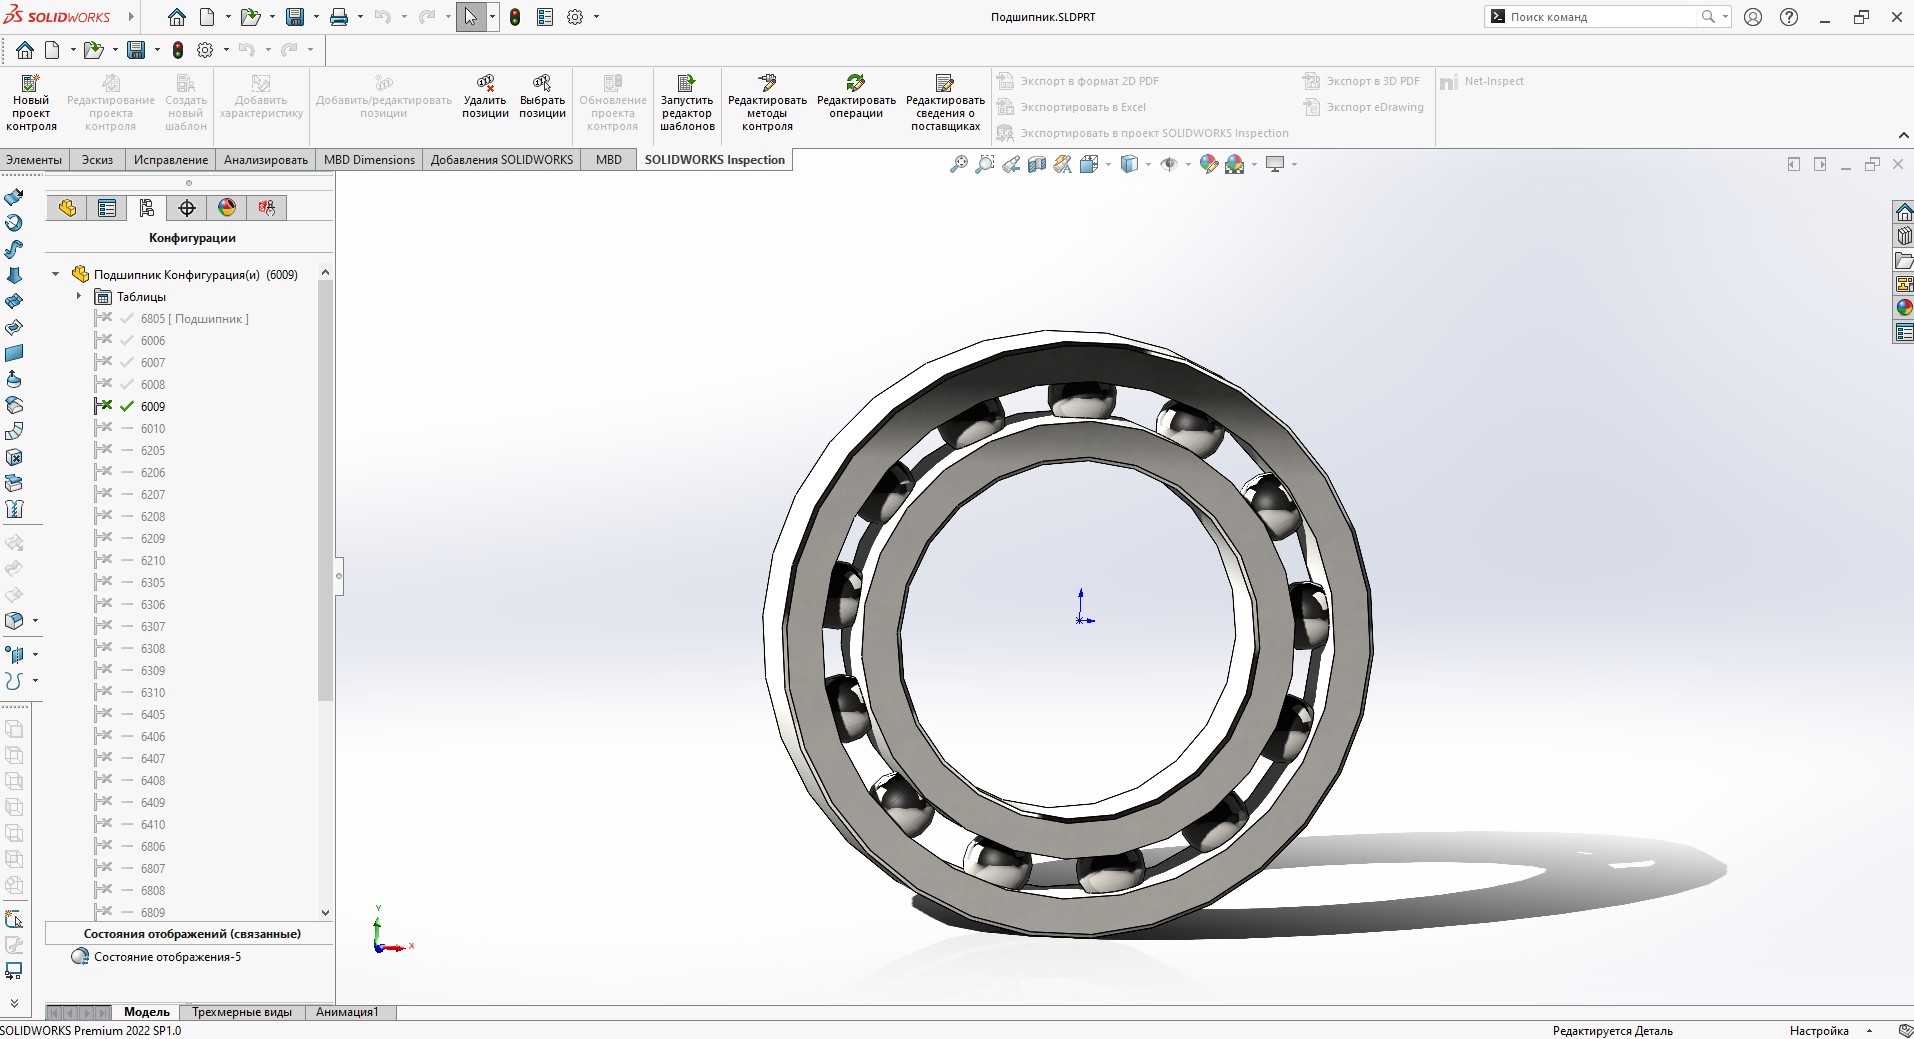Click the Previous View icon
This screenshot has width=1914, height=1039.
(1011, 164)
